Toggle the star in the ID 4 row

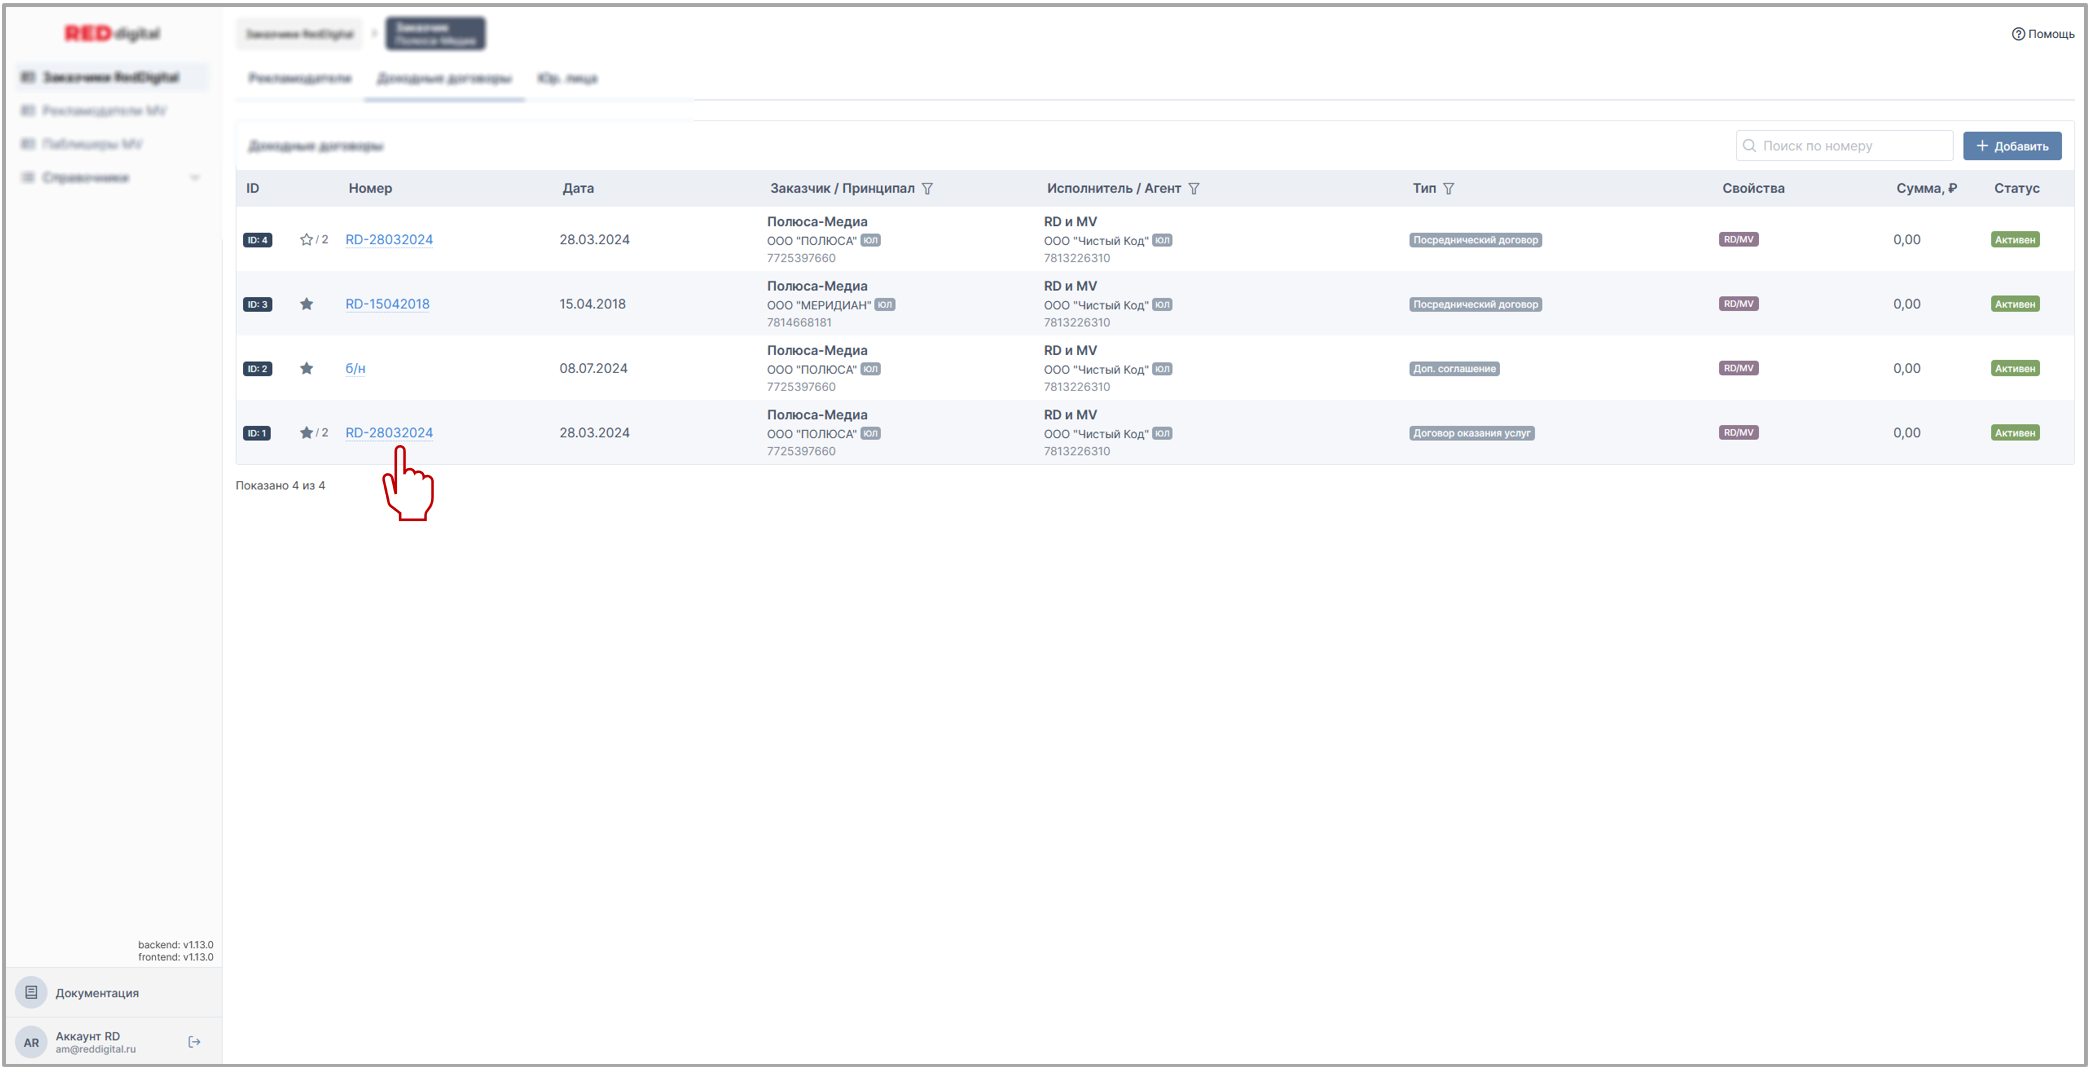(x=306, y=240)
